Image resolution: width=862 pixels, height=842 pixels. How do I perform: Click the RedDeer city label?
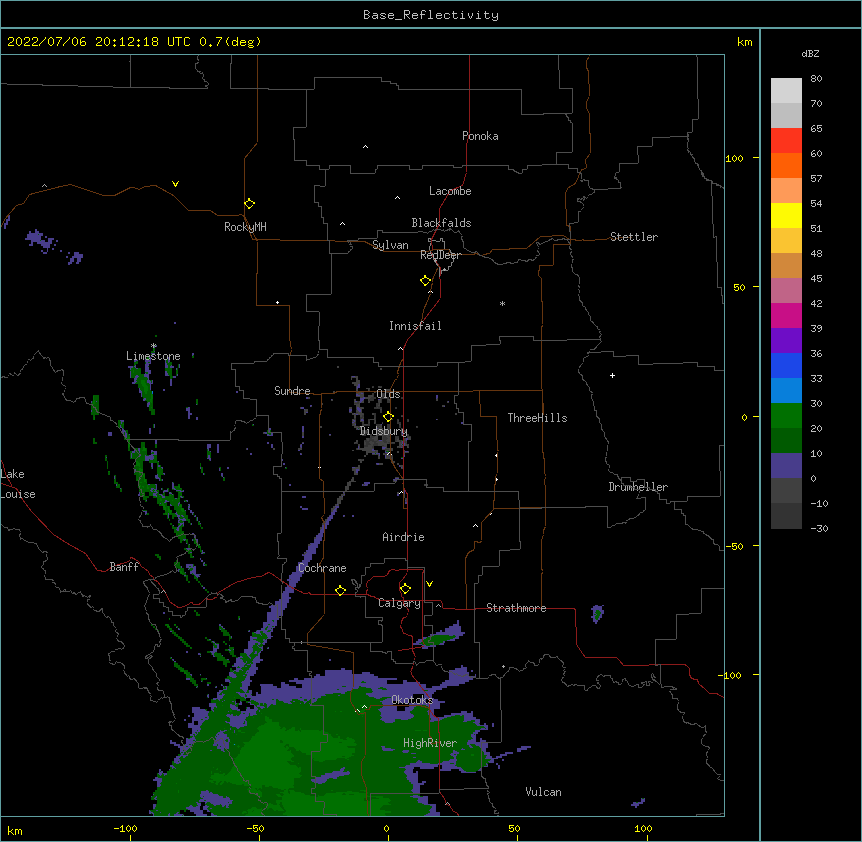[440, 255]
